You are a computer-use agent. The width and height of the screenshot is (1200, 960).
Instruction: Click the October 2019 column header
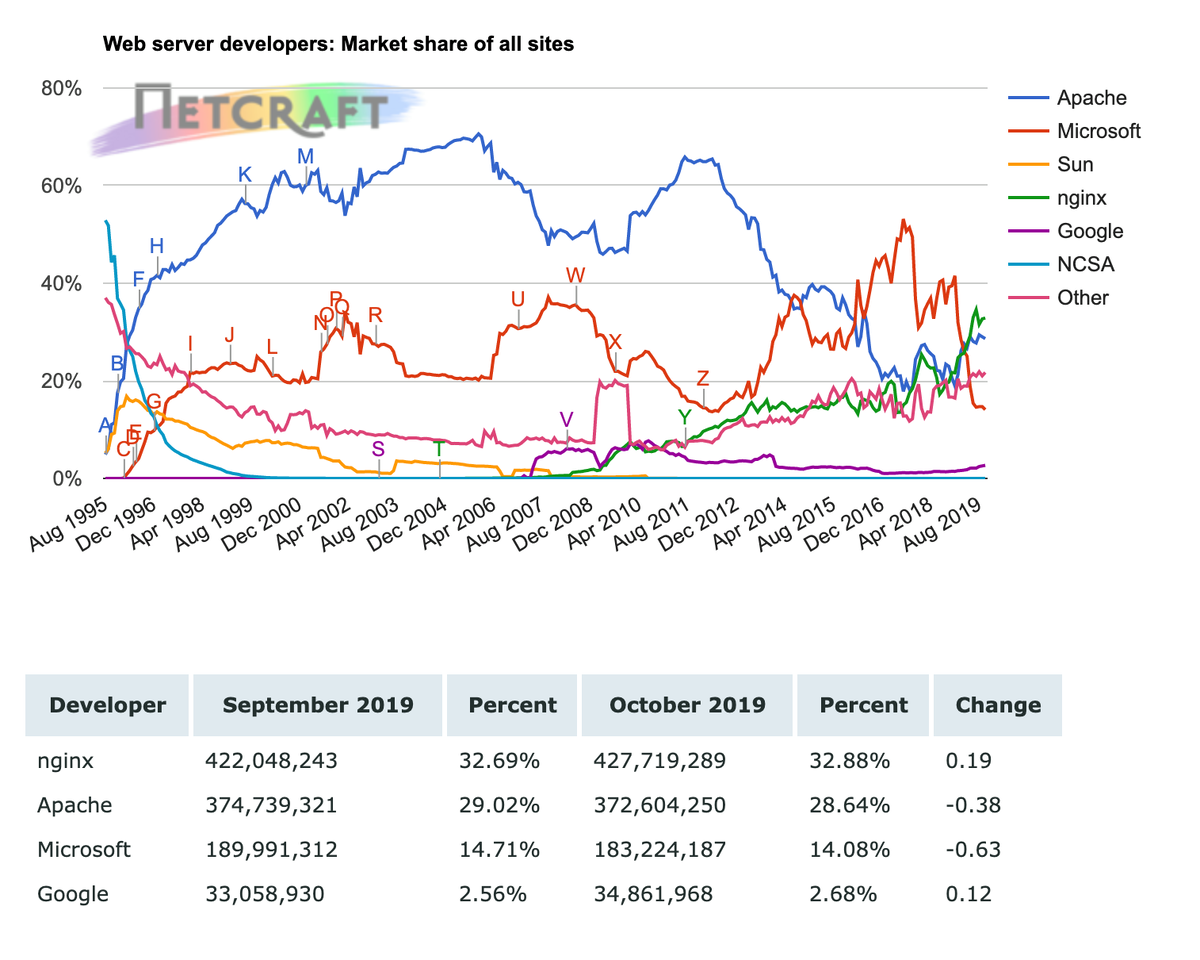[x=687, y=705]
